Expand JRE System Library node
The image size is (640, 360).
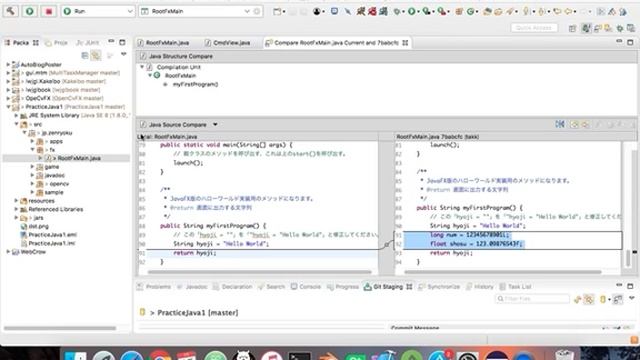pos(16,116)
